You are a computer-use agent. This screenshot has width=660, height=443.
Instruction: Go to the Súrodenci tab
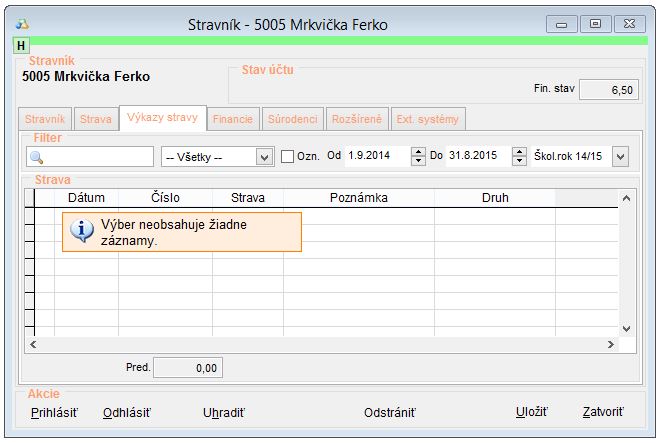[292, 119]
